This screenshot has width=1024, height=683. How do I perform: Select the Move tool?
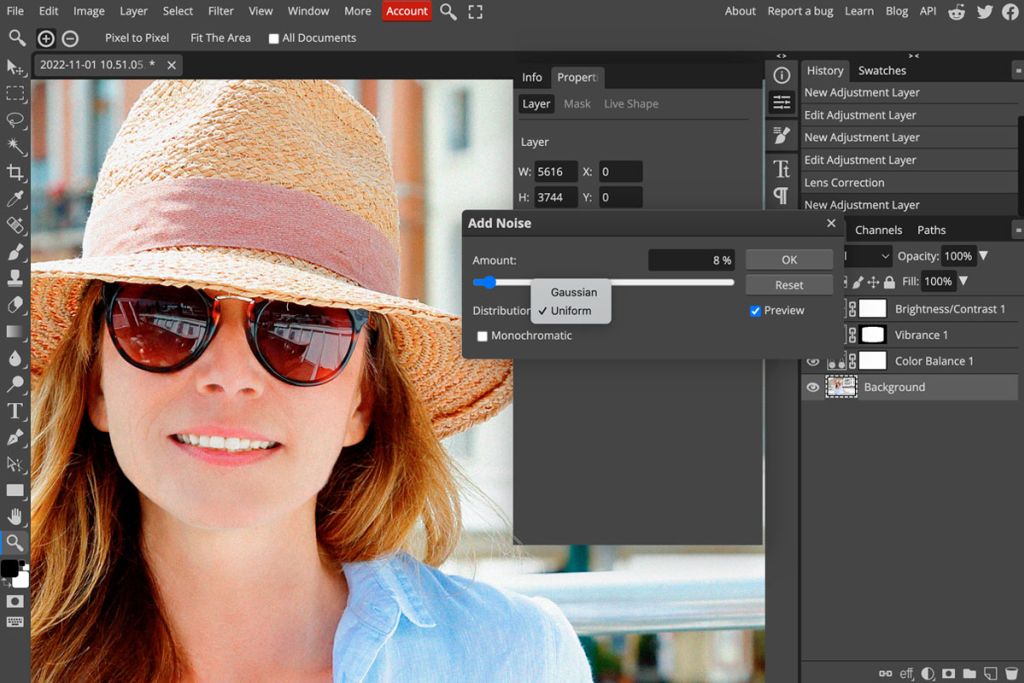(x=14, y=67)
